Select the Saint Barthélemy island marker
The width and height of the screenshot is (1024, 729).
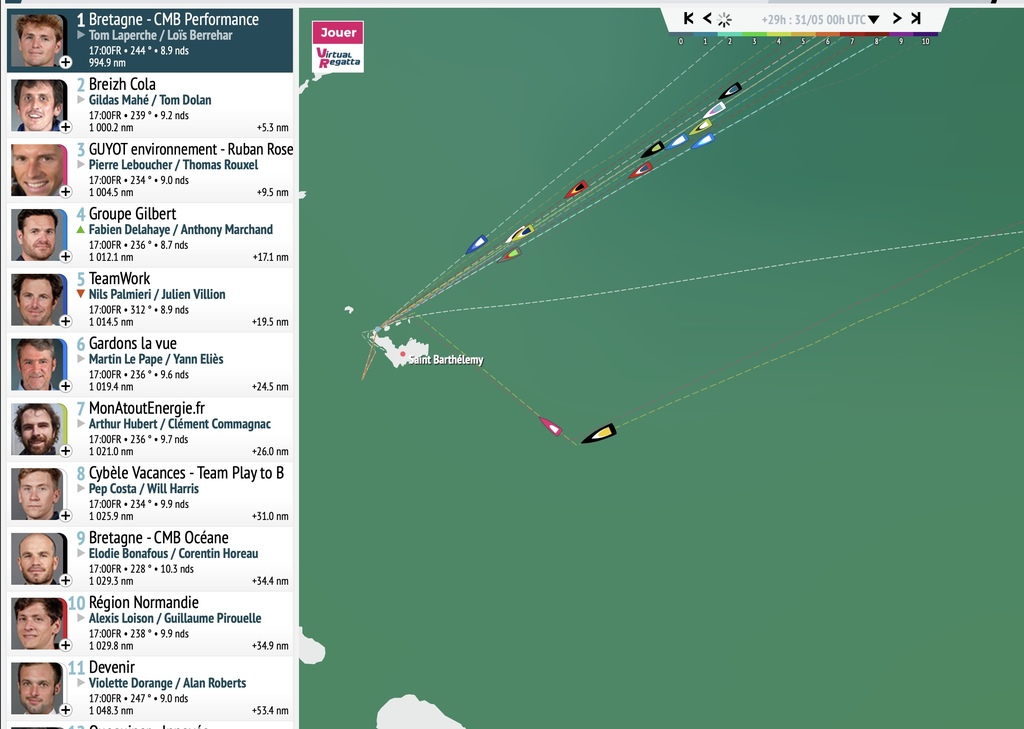coord(403,354)
